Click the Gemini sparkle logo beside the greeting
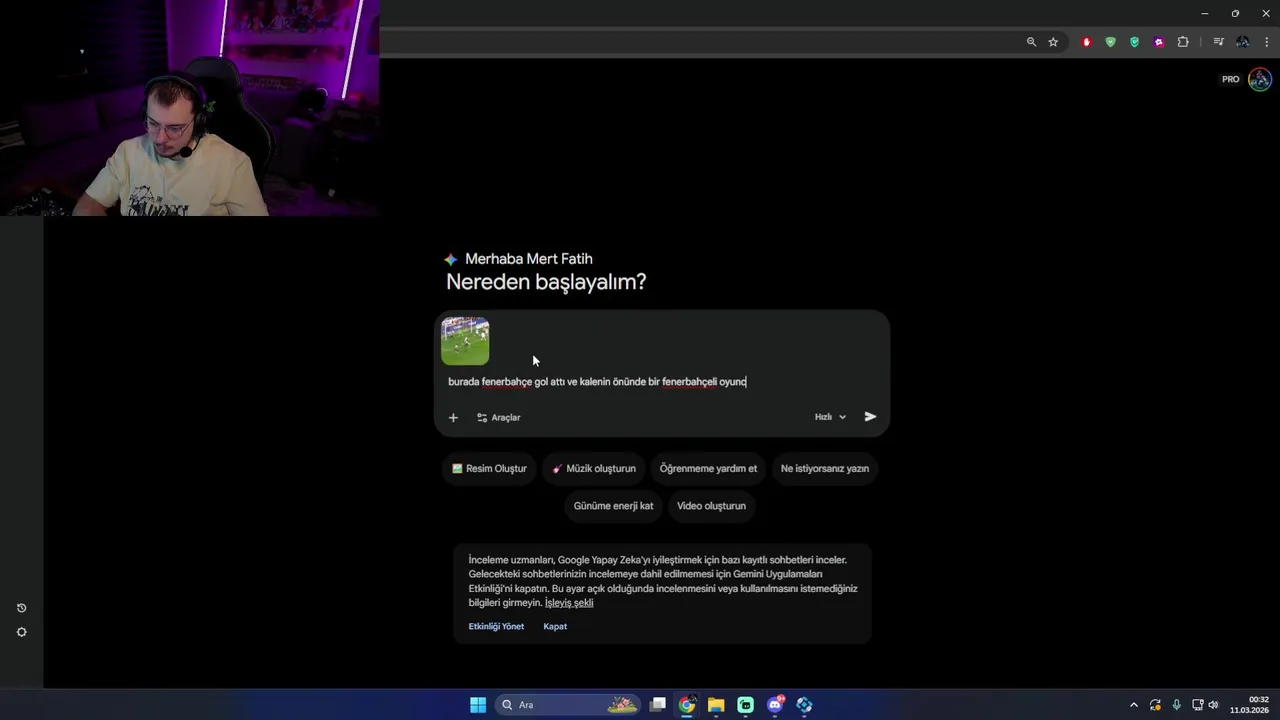This screenshot has height=720, width=1280. click(x=451, y=259)
